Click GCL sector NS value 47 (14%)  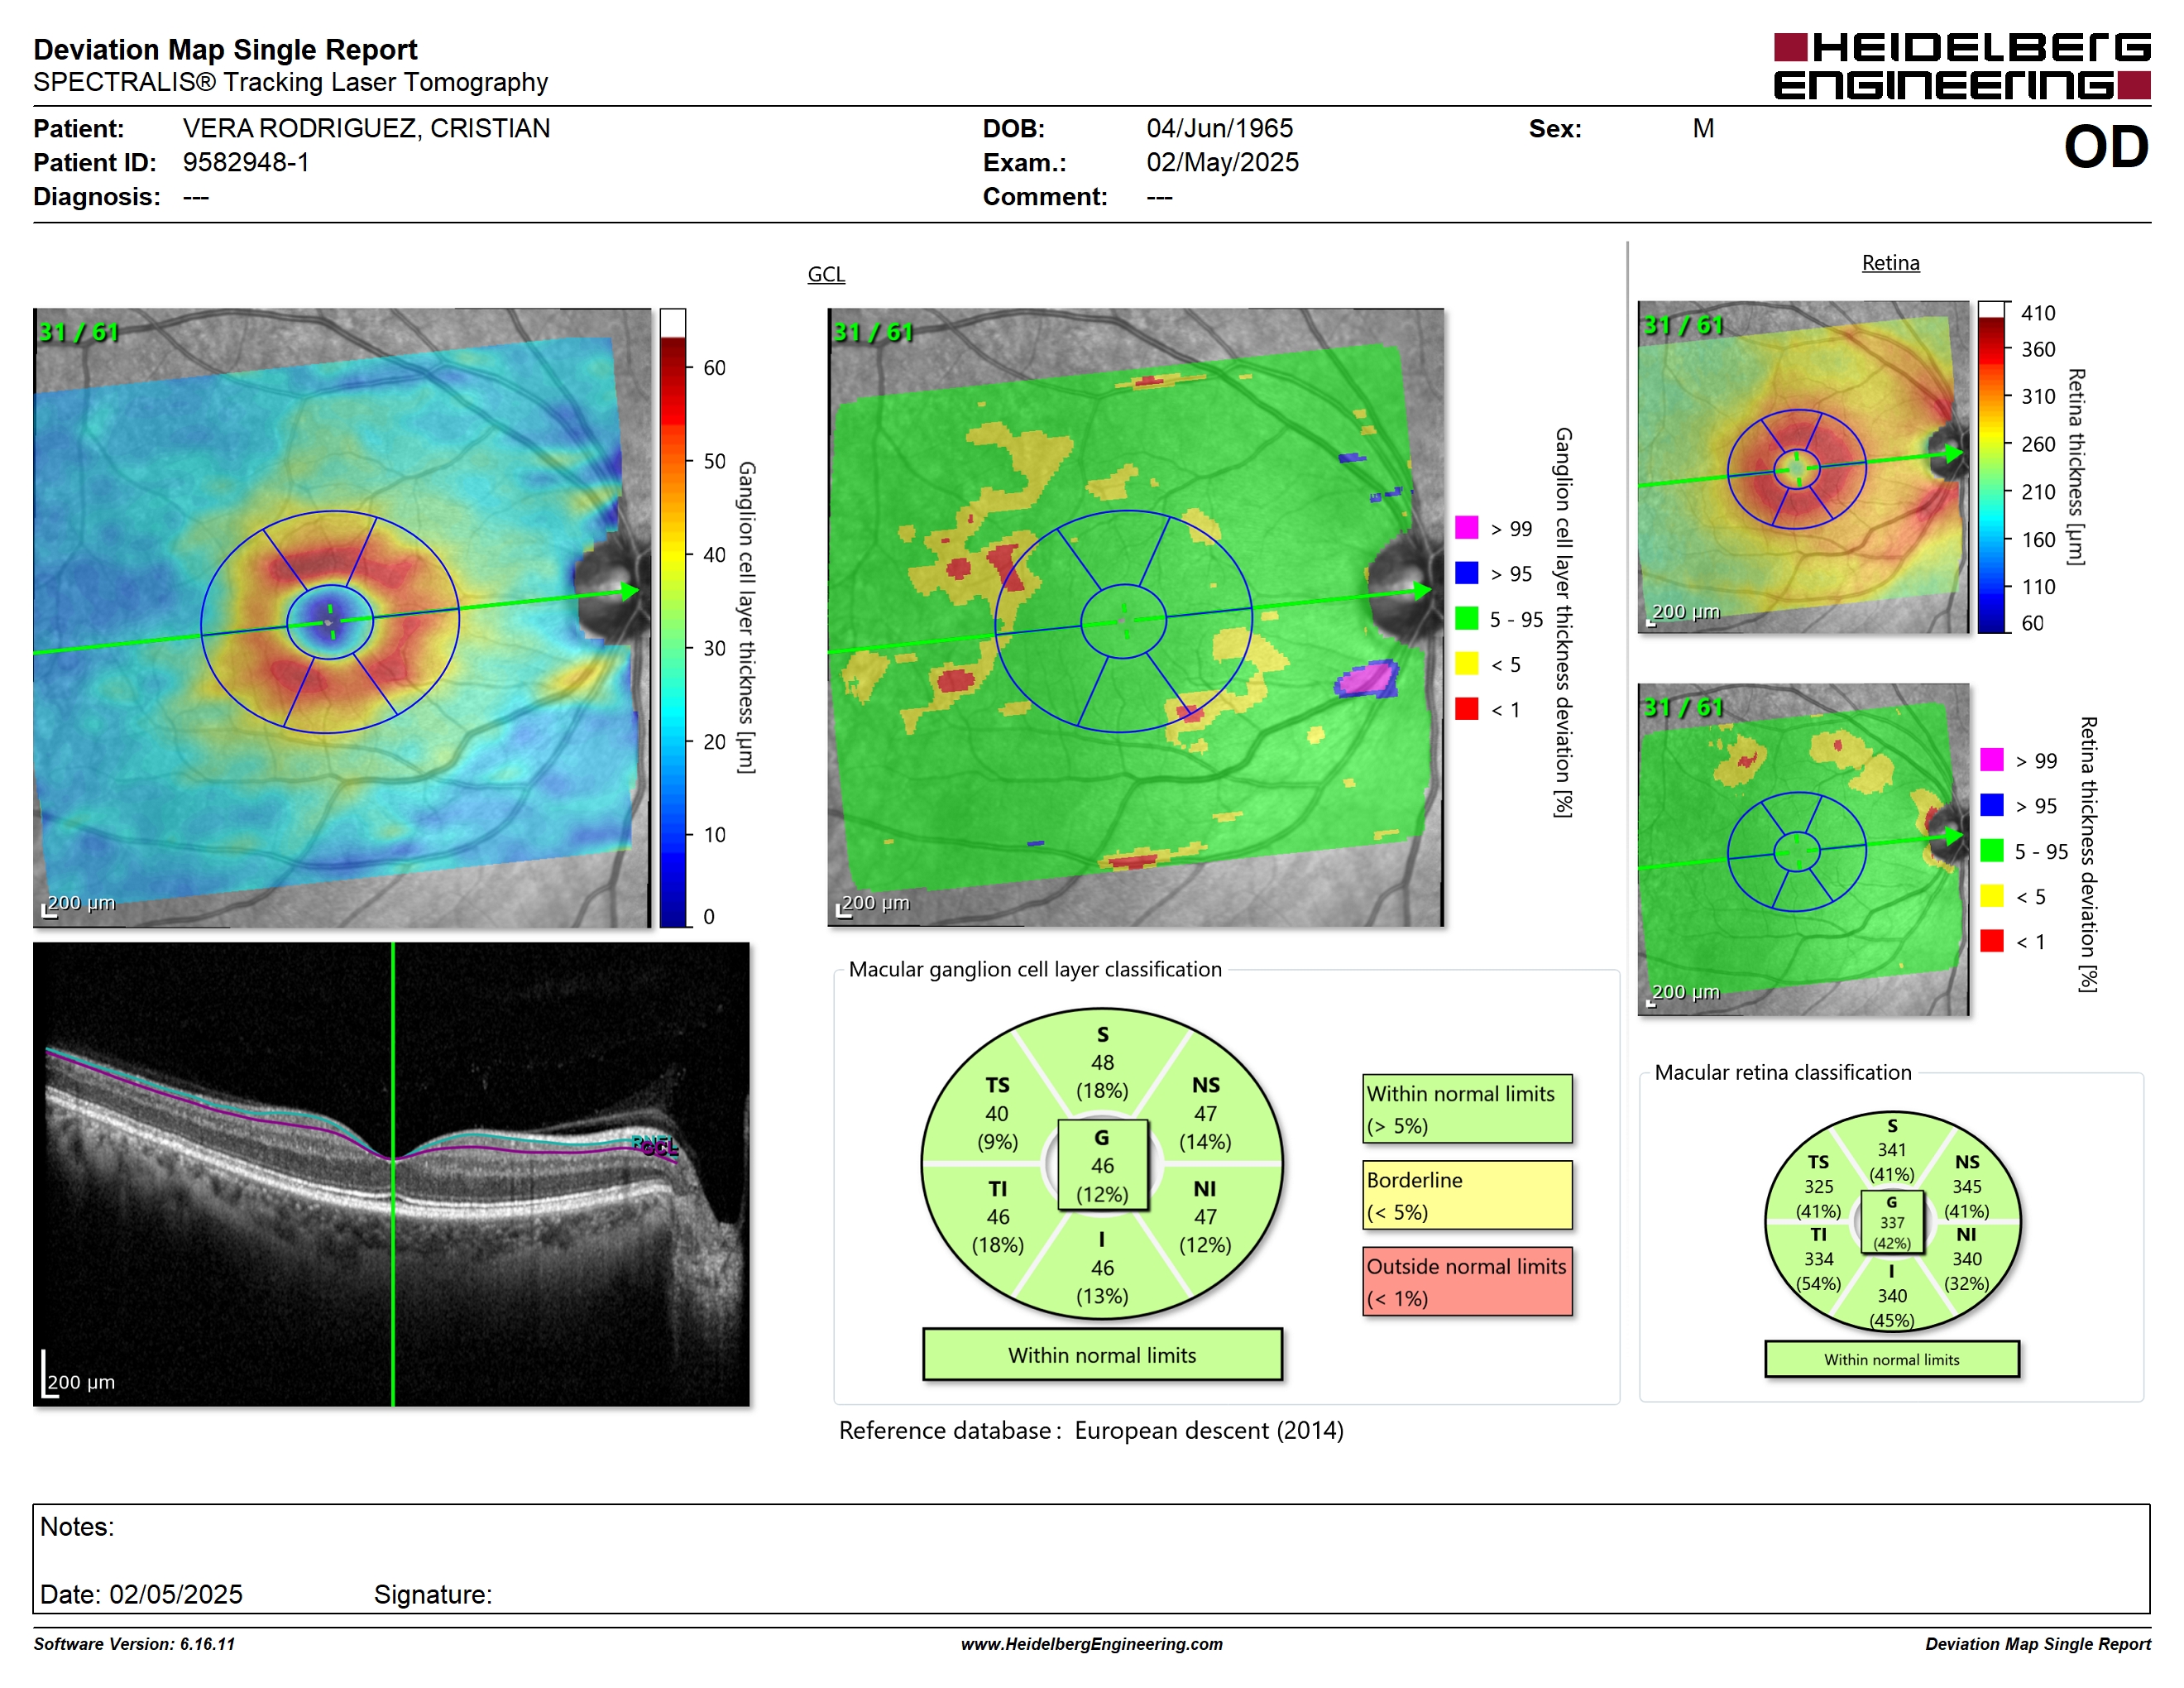(1205, 1127)
